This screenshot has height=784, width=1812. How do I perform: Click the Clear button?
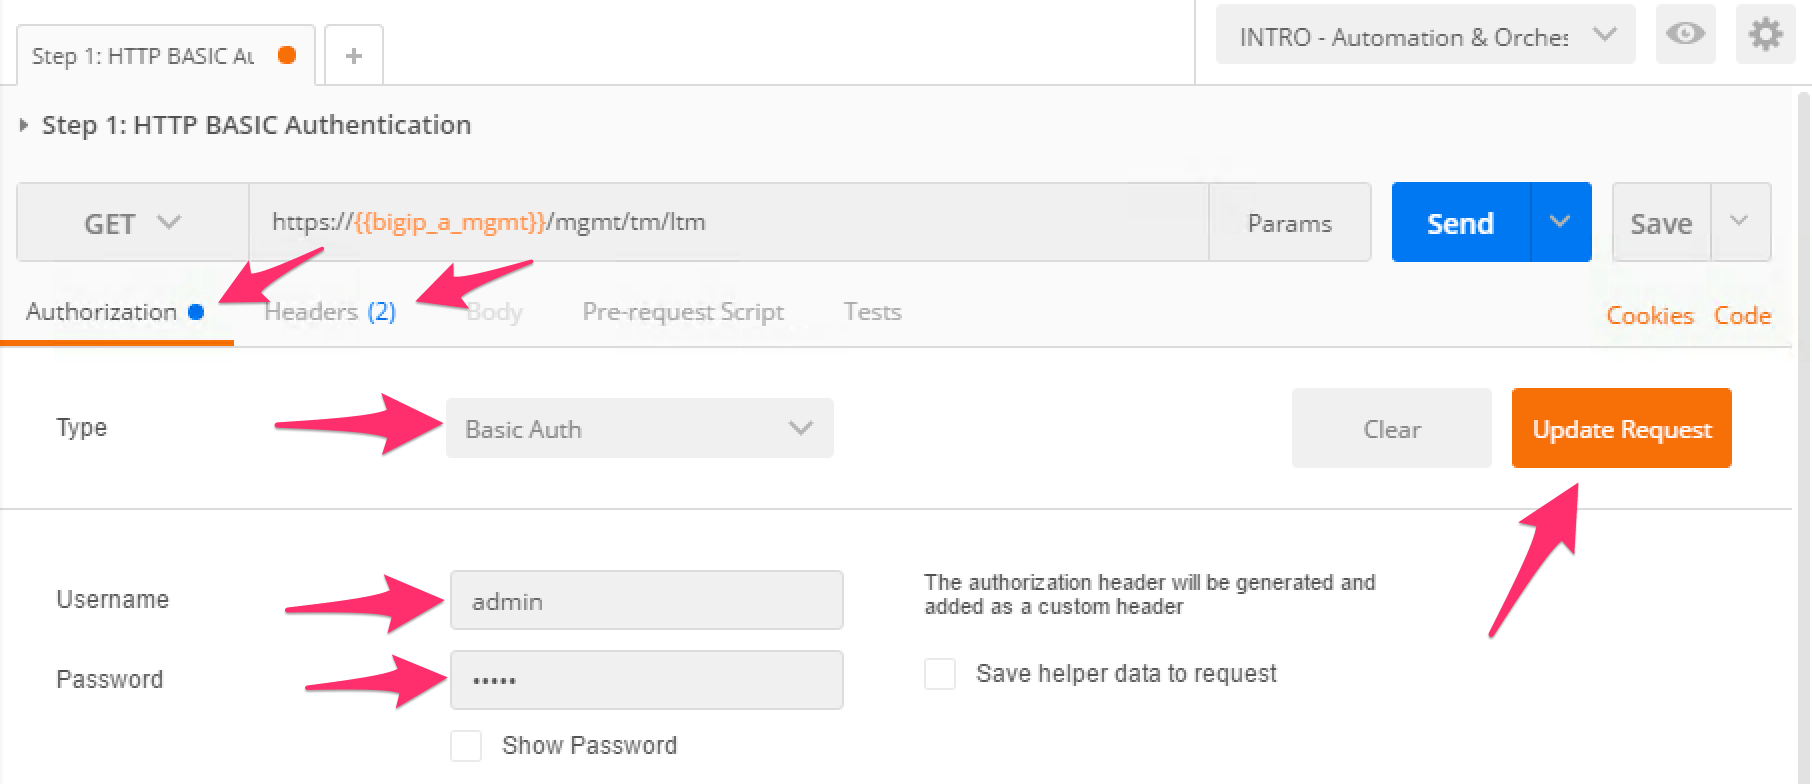pos(1391,429)
